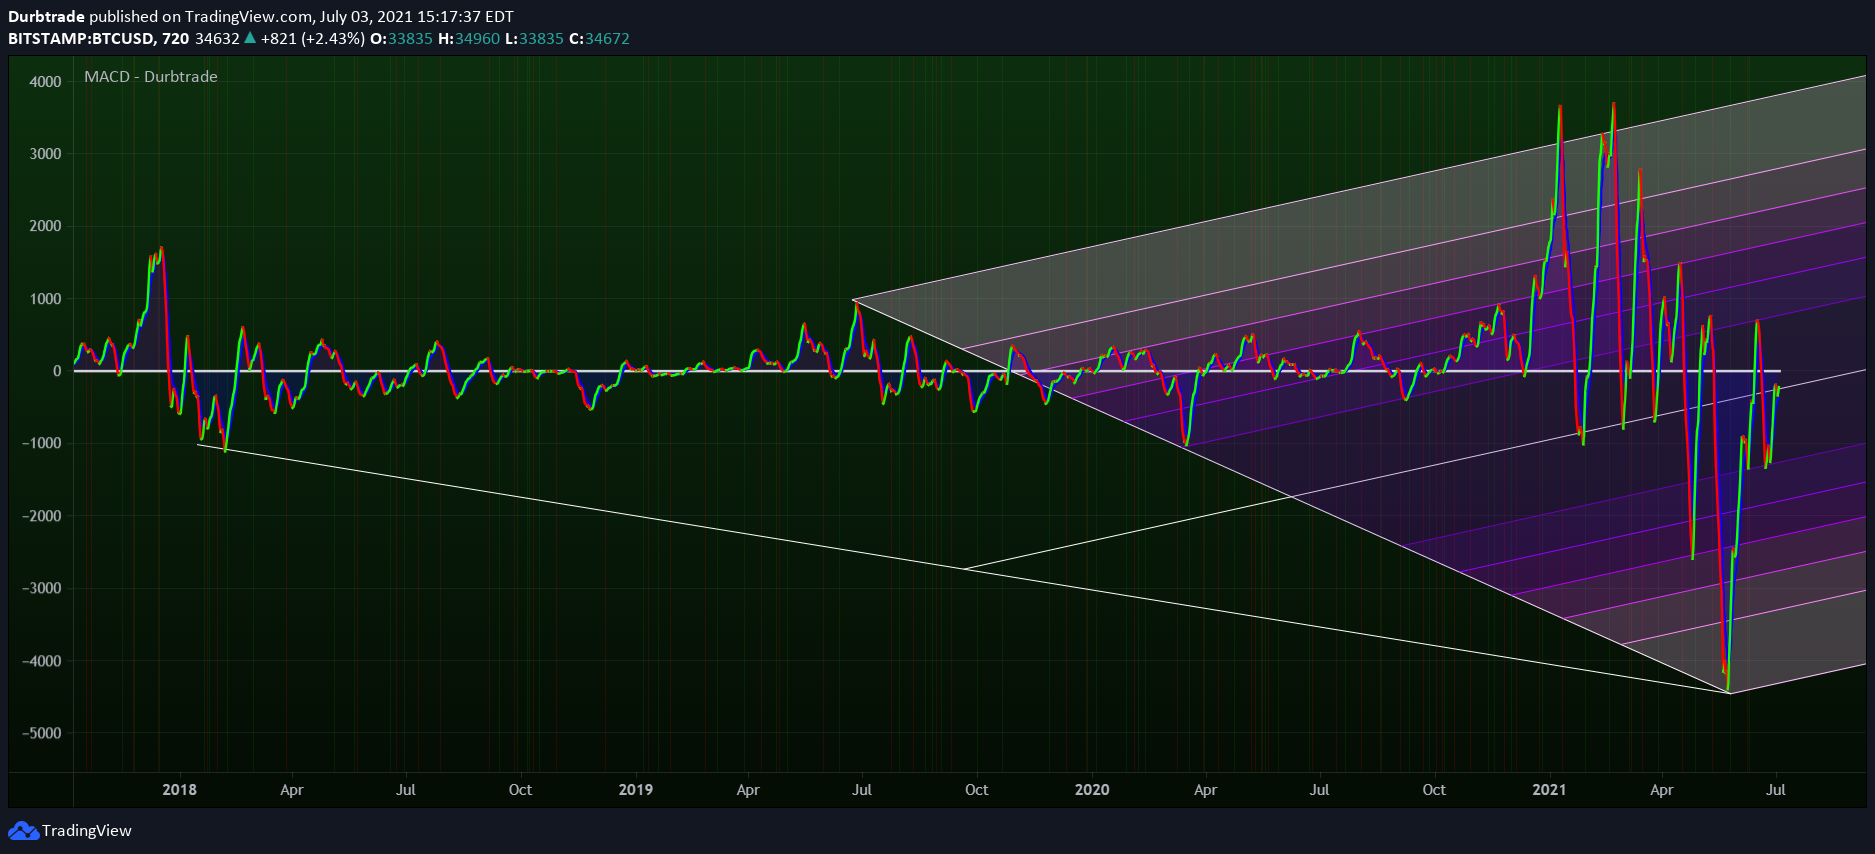This screenshot has width=1875, height=854.
Task: Click the Jul label after 2019
Action: 862,790
